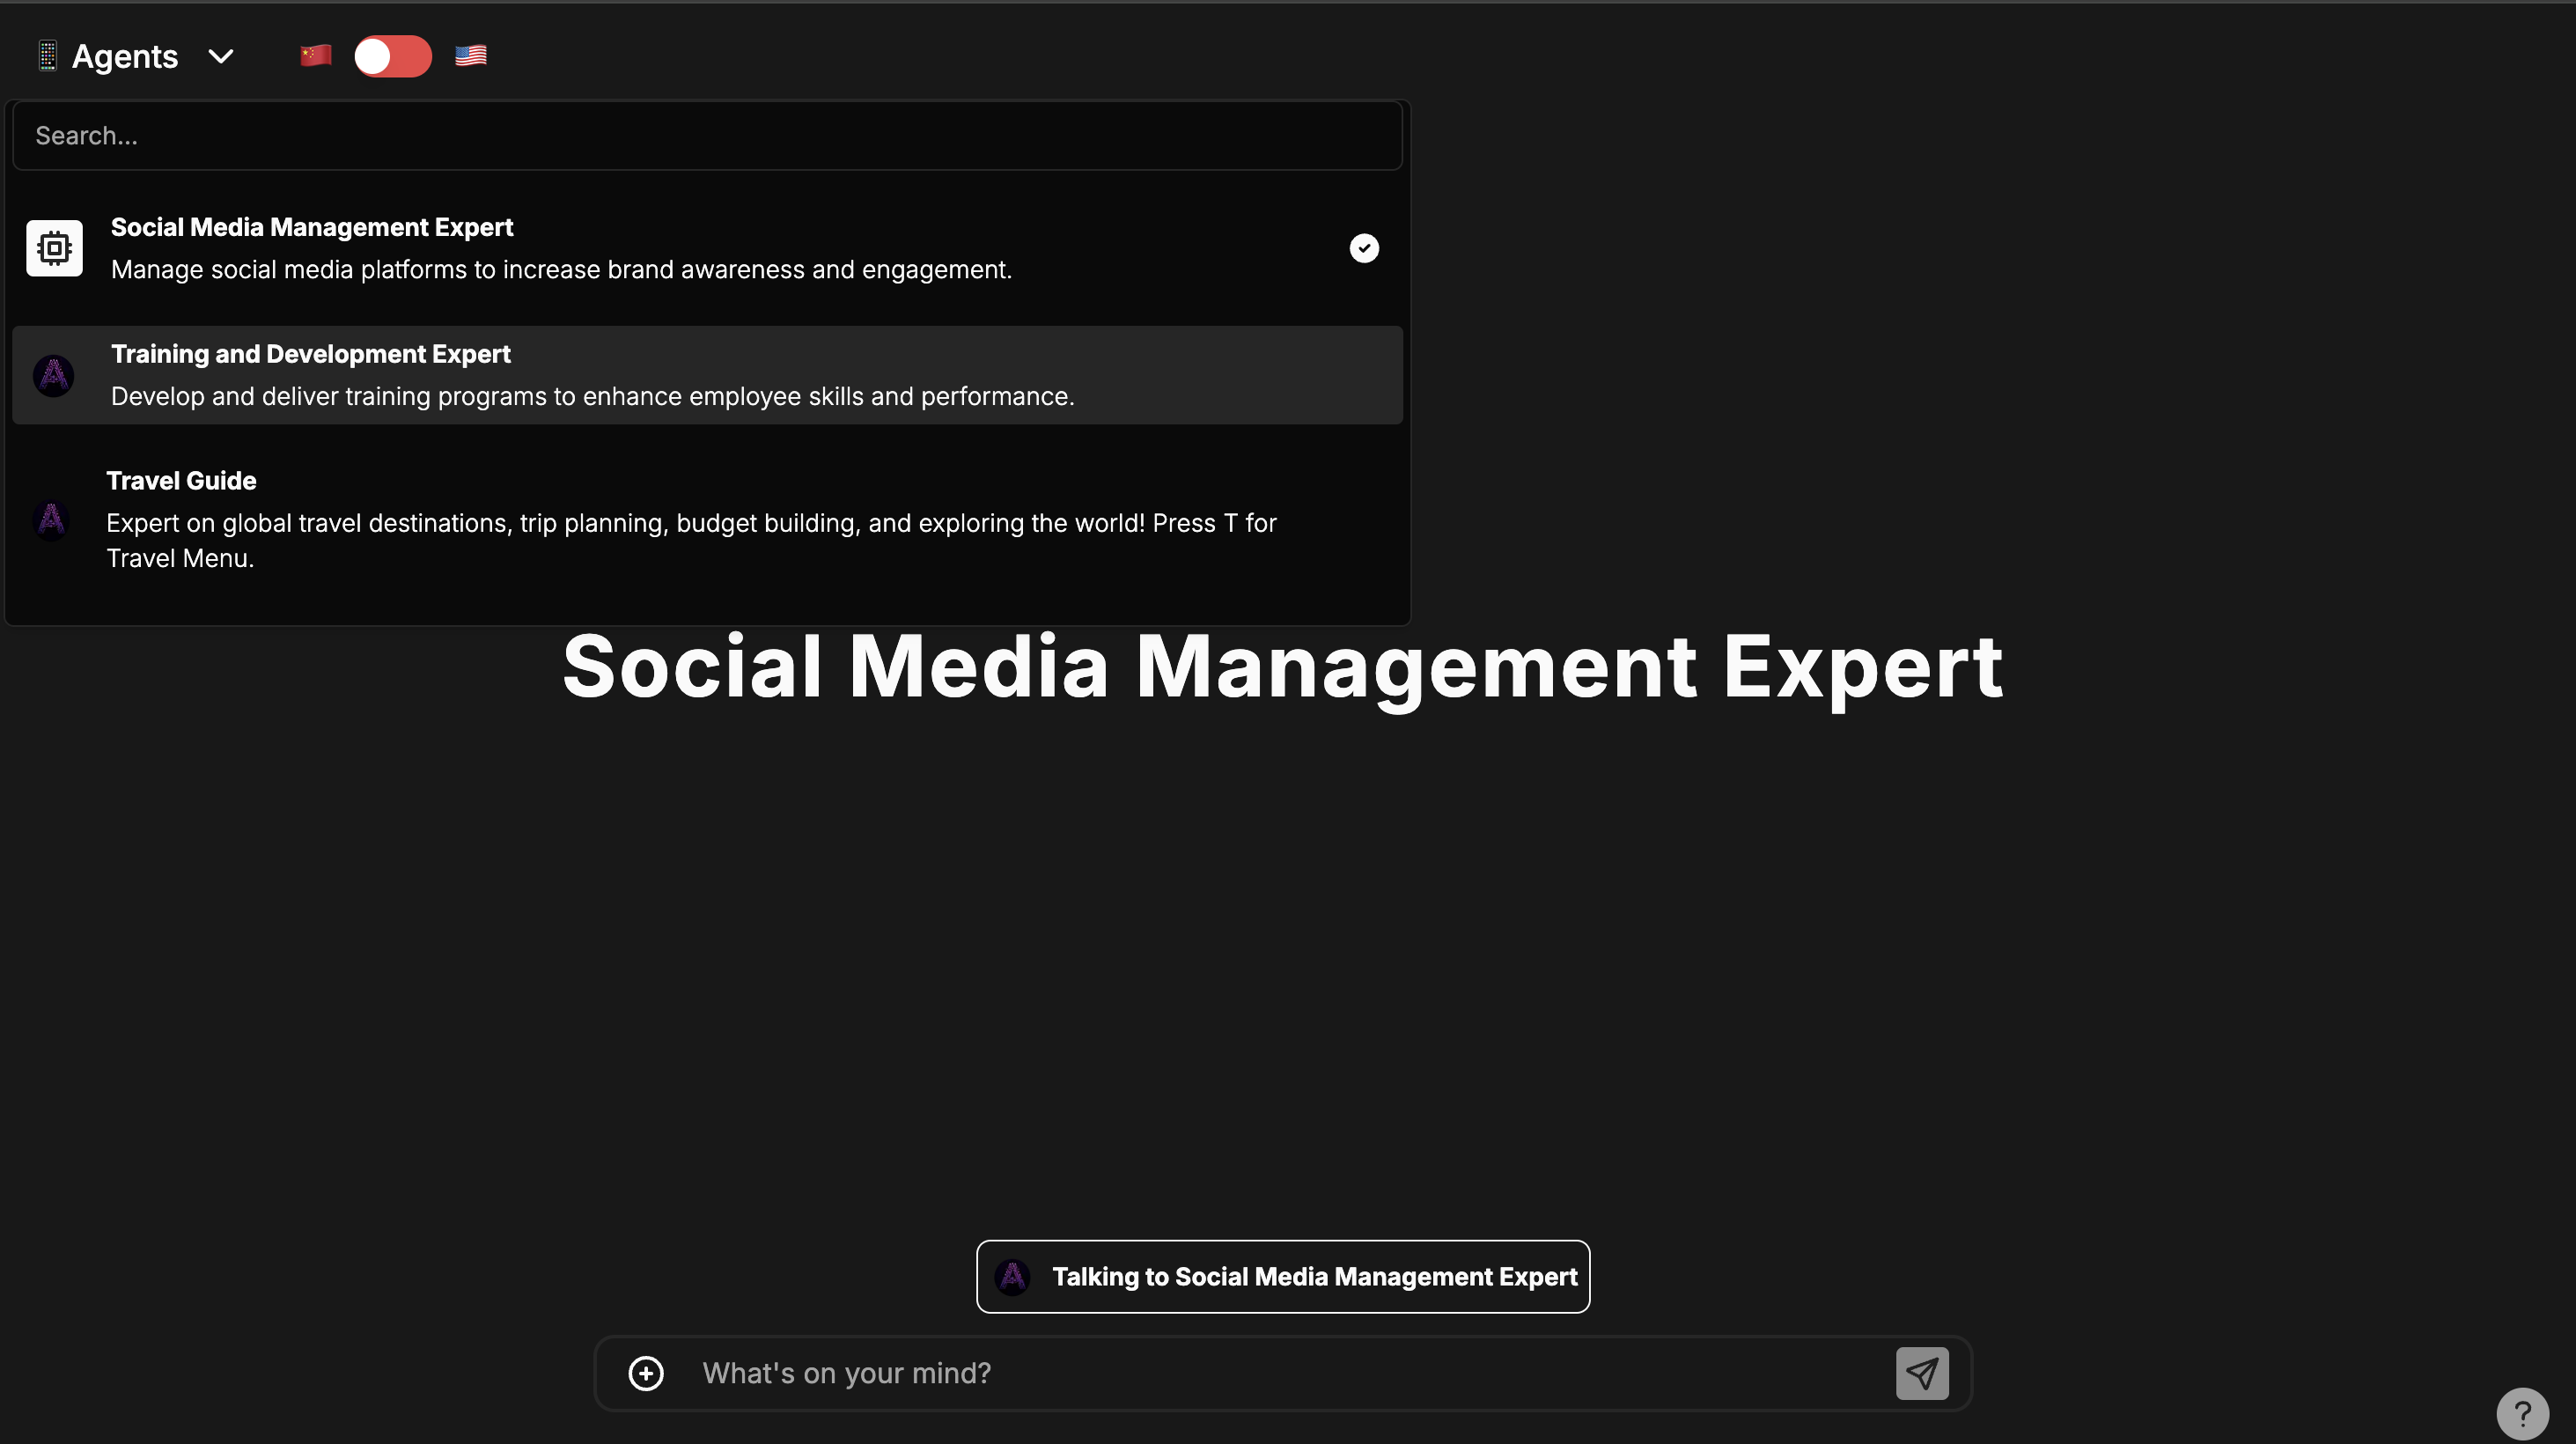Screen dimensions: 2576x1444
Task: Click the Agents dropdown label
Action: click(x=125, y=56)
